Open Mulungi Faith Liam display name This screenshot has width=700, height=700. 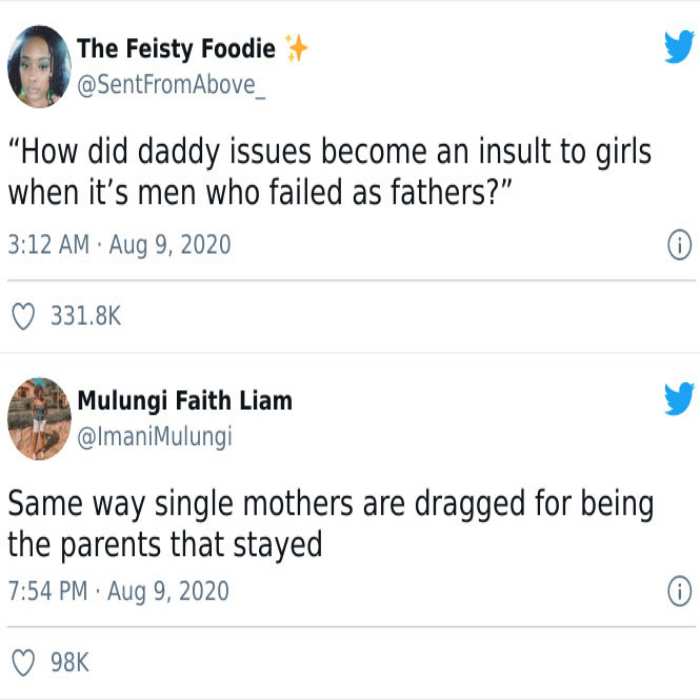tap(185, 400)
